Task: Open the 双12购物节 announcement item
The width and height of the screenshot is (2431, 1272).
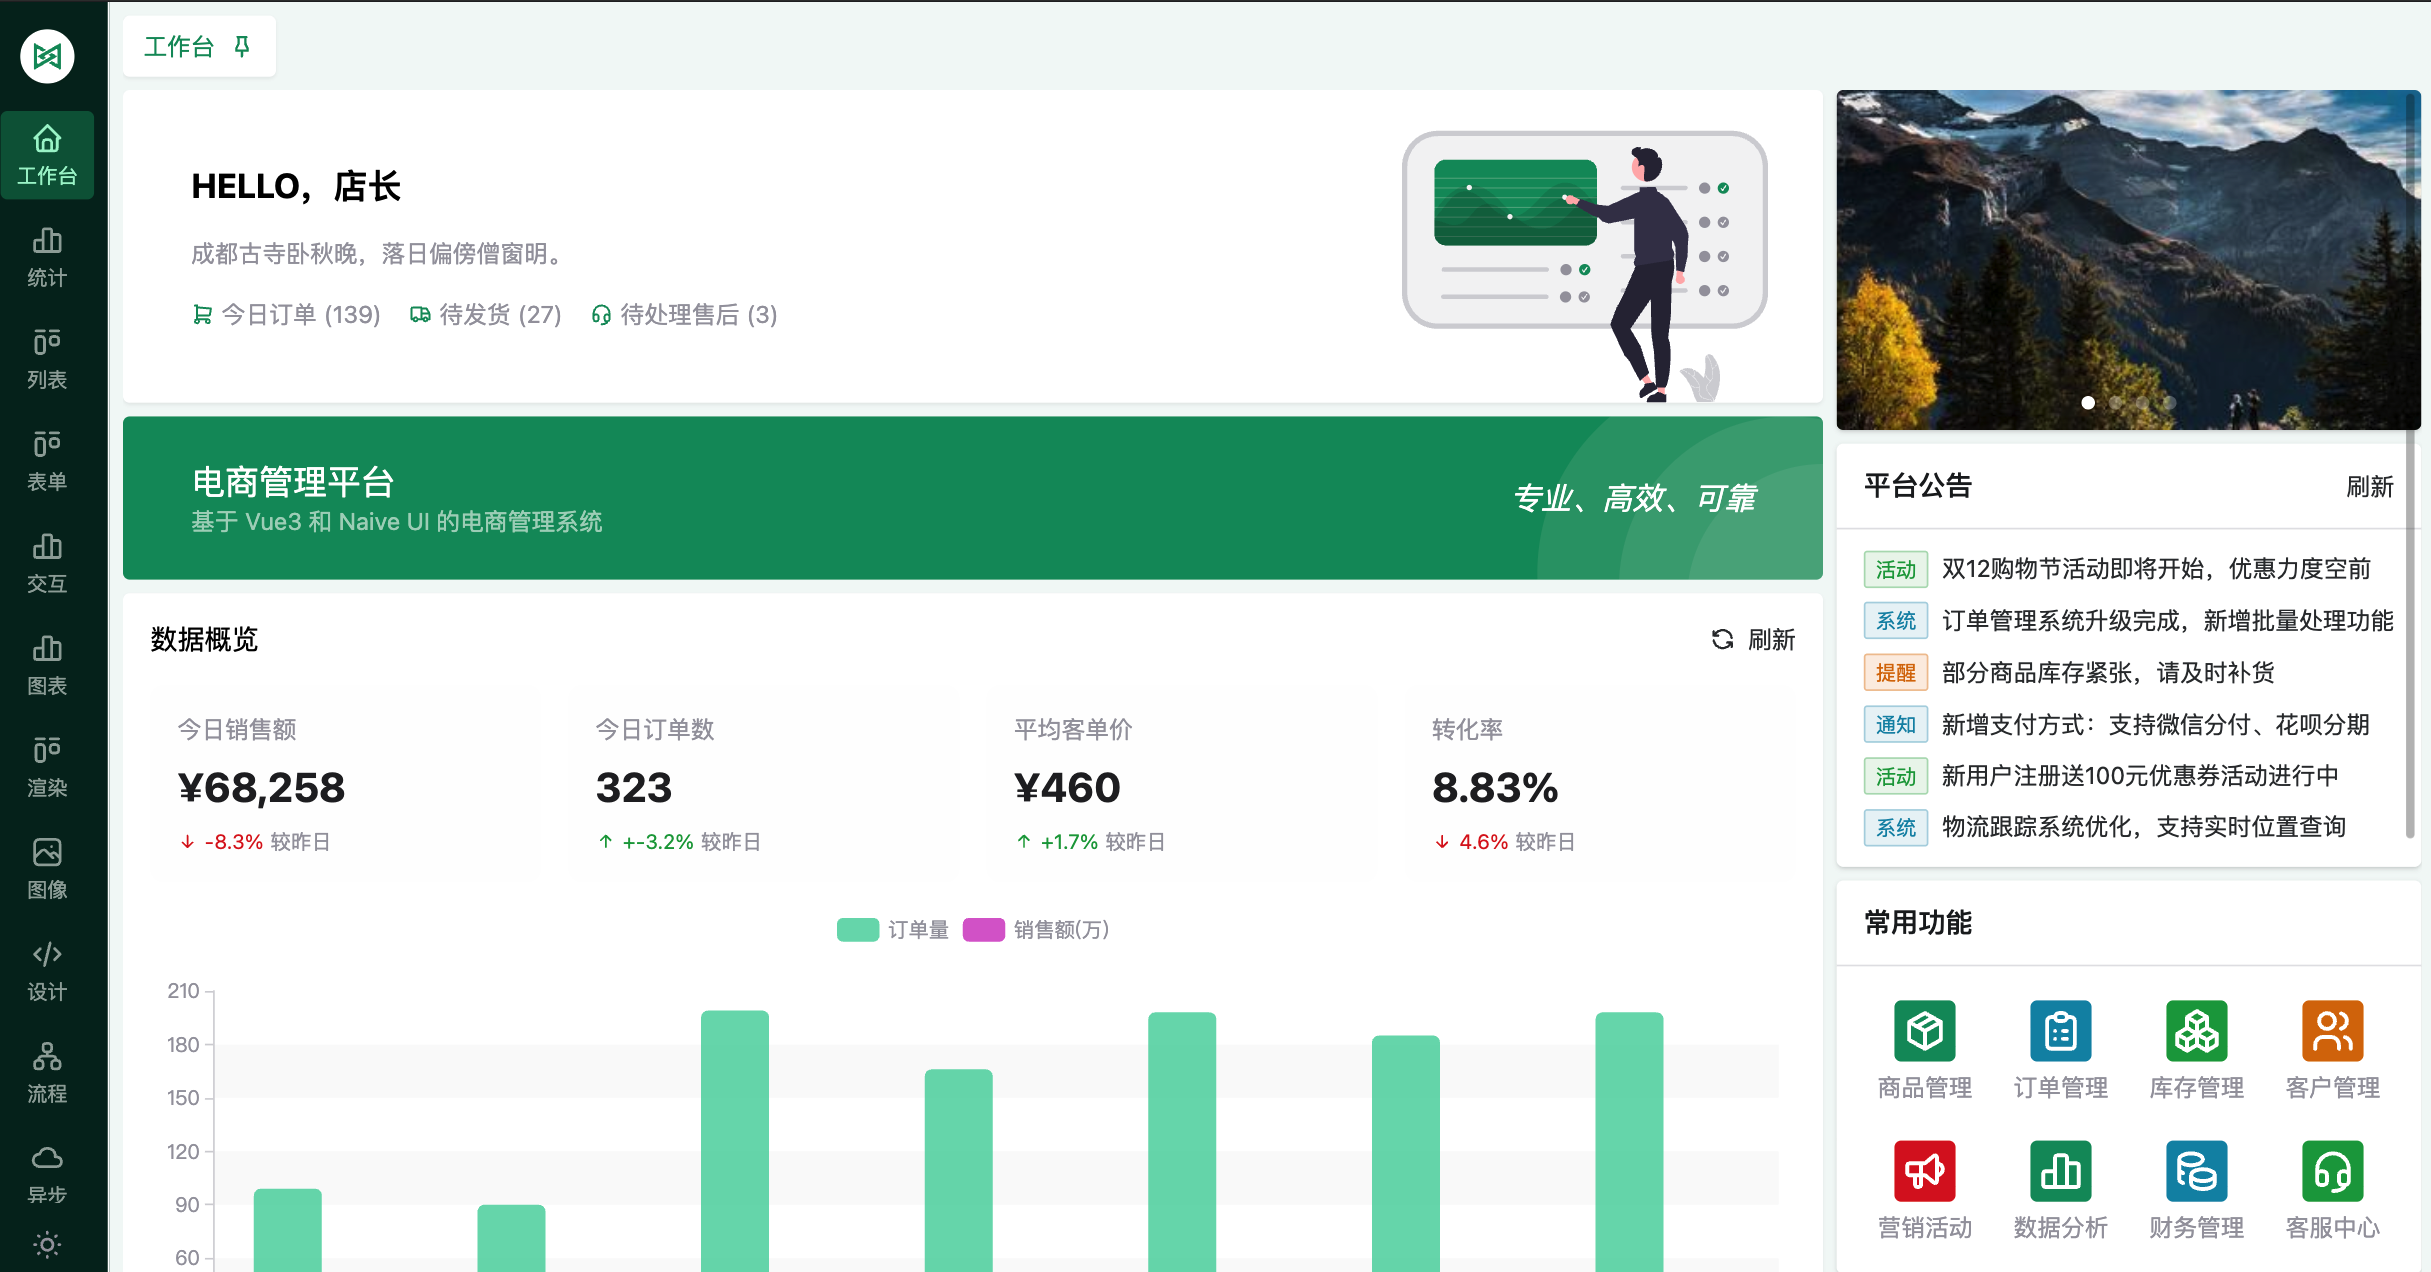Action: [x=2155, y=569]
